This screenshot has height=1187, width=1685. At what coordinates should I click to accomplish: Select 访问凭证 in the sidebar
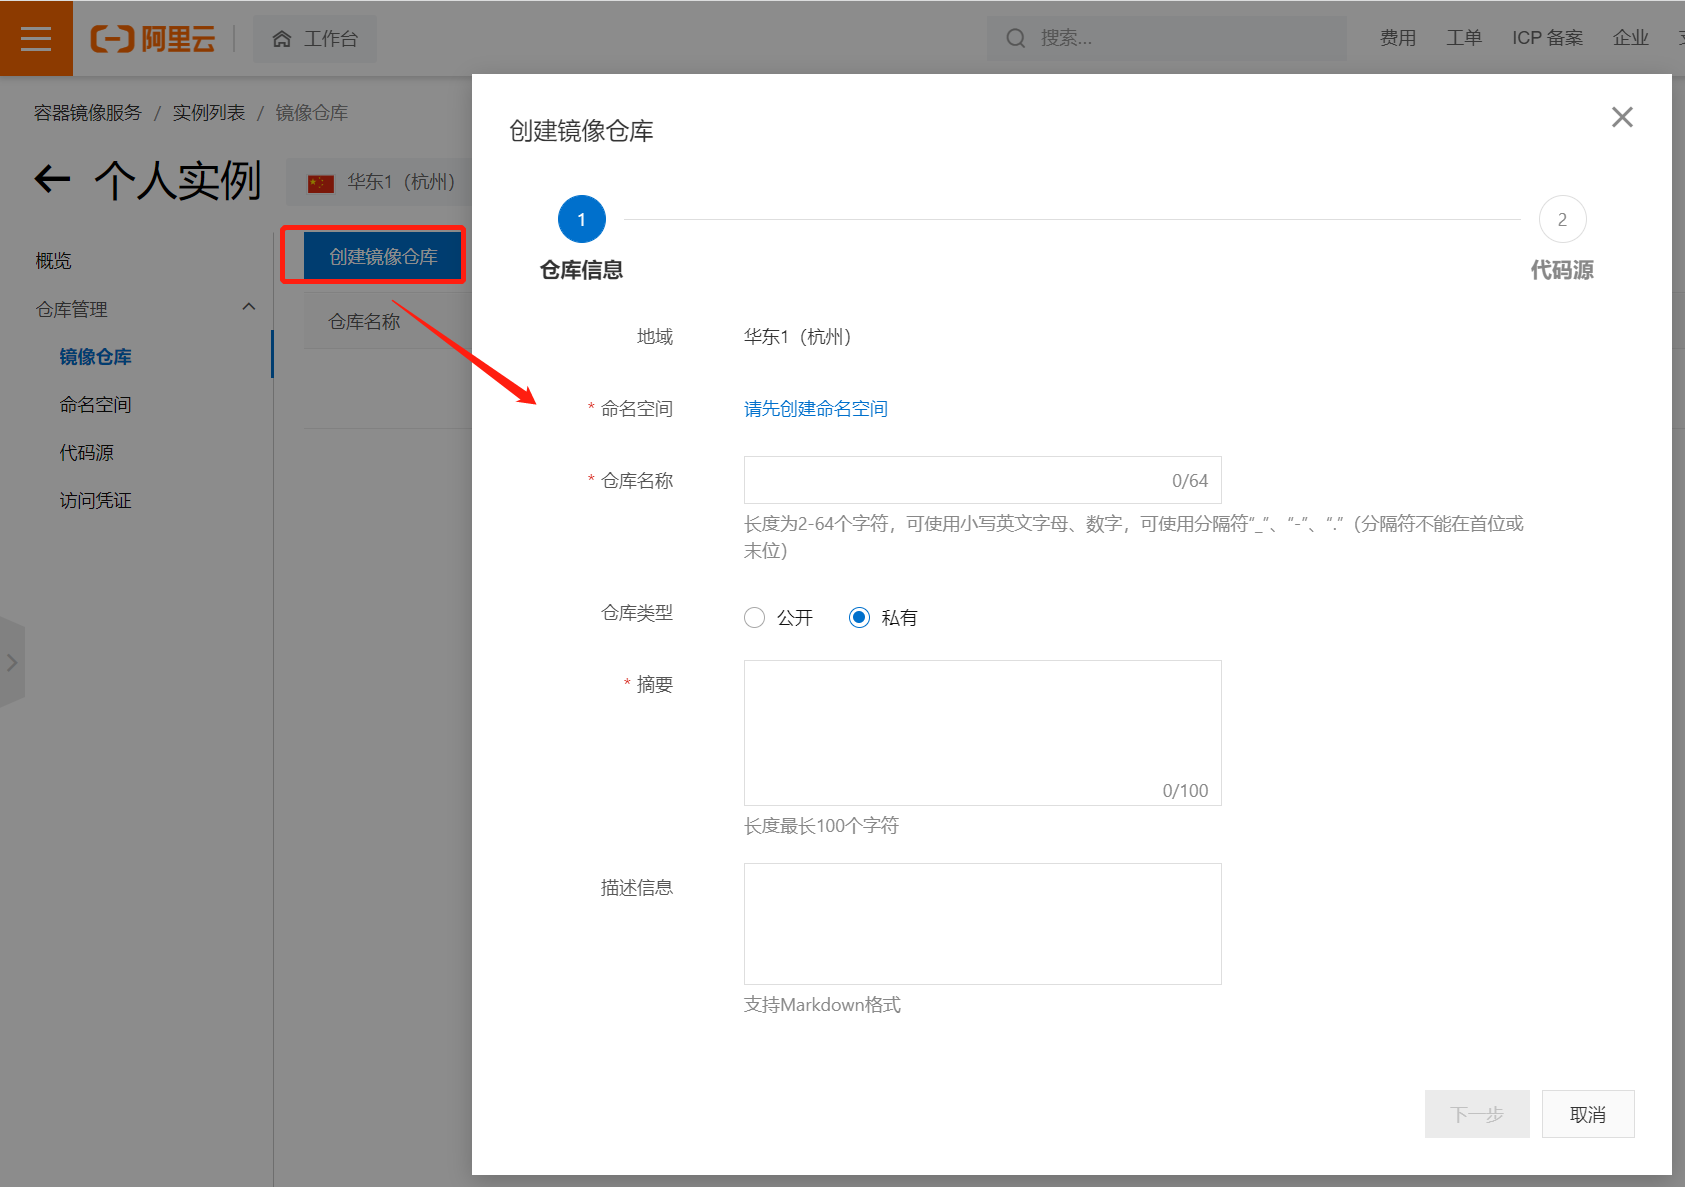click(95, 501)
